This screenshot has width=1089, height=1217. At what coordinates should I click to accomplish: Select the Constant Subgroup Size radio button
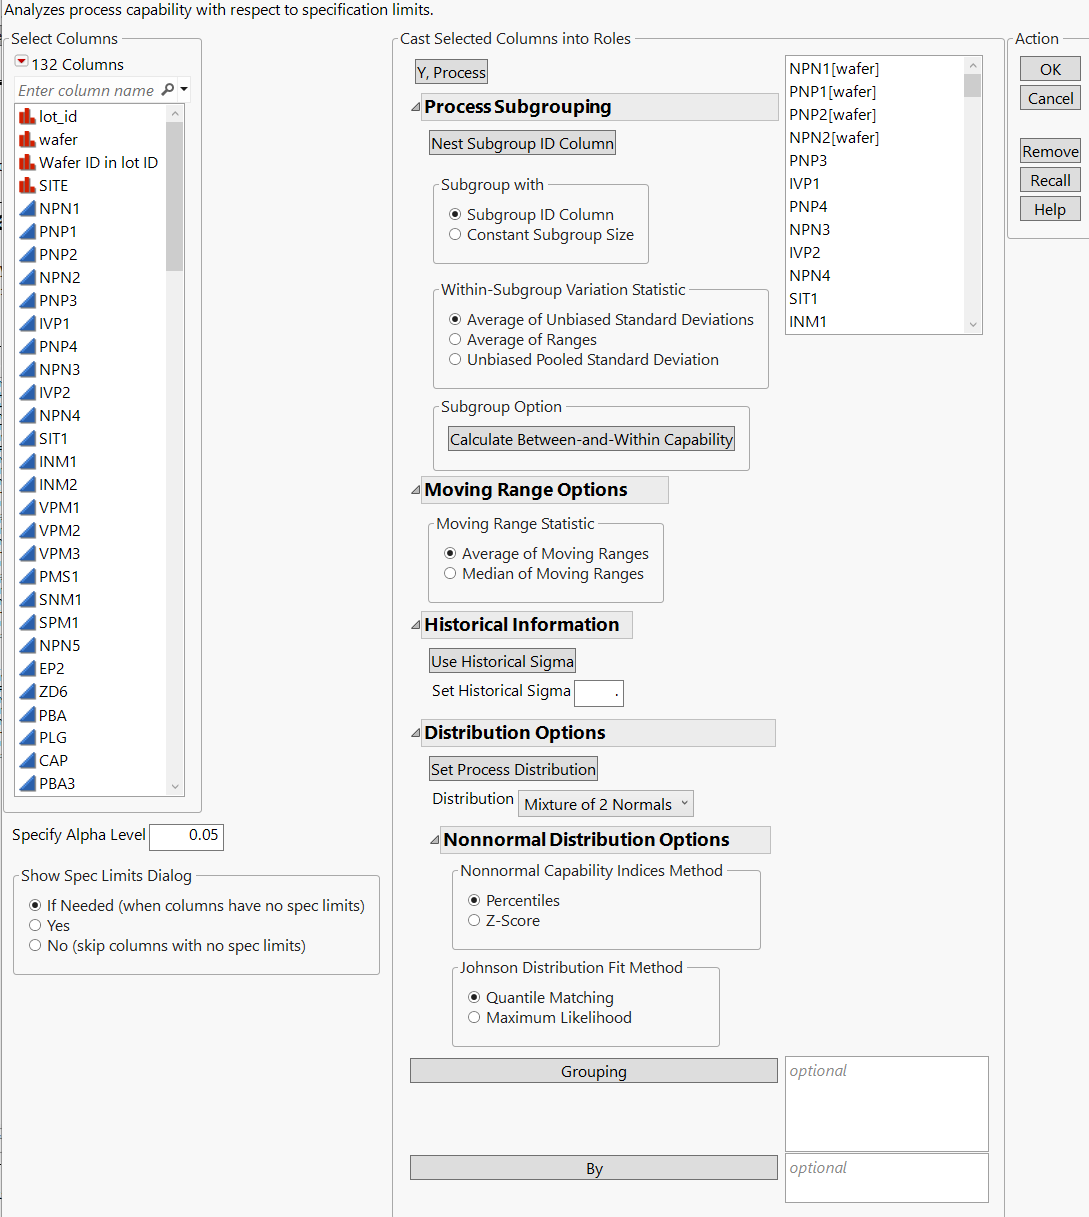coord(456,234)
